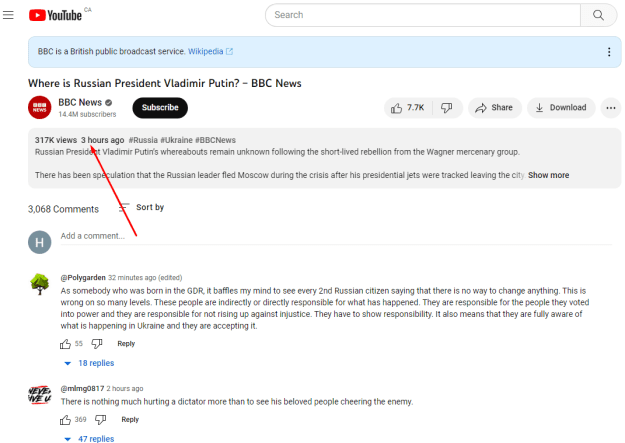Screen dimensions: 625x443
Task: Expand the 18 replies thread
Action: (89, 363)
